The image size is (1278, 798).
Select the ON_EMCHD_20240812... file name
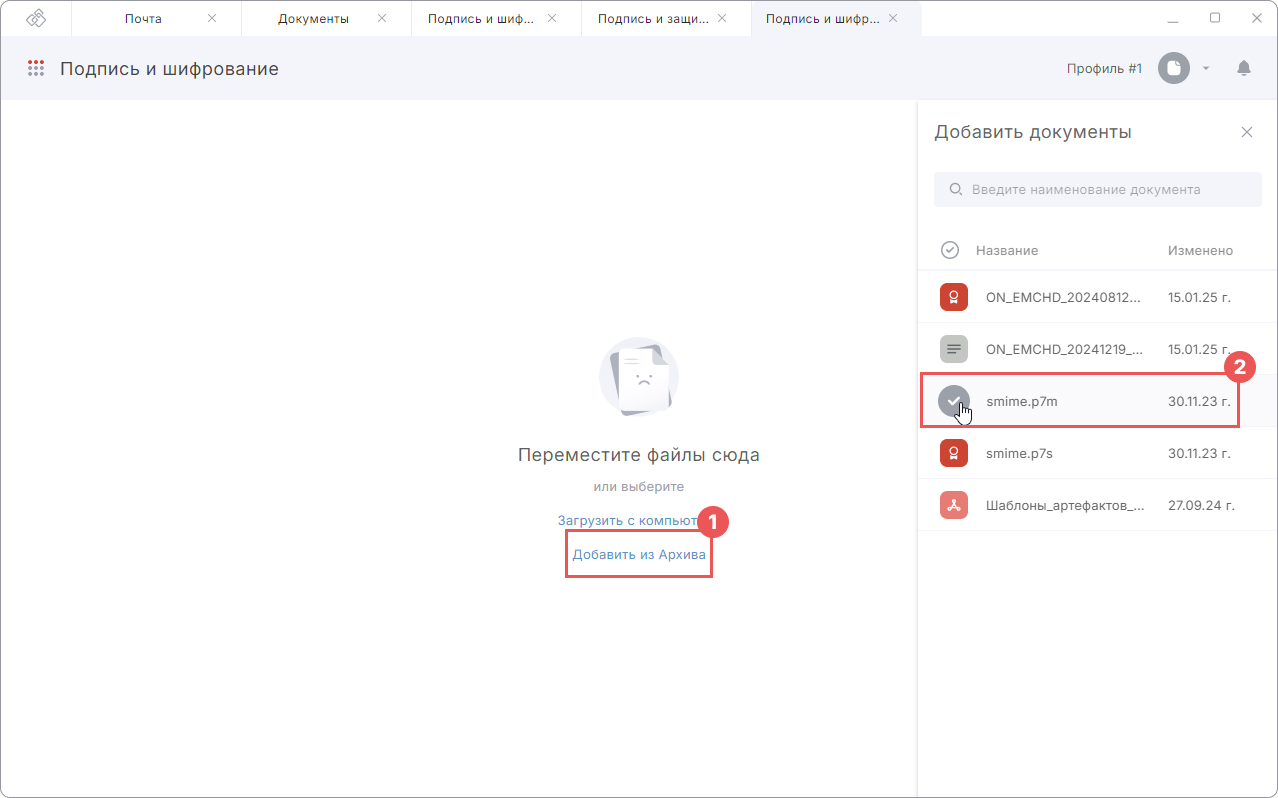[1065, 297]
